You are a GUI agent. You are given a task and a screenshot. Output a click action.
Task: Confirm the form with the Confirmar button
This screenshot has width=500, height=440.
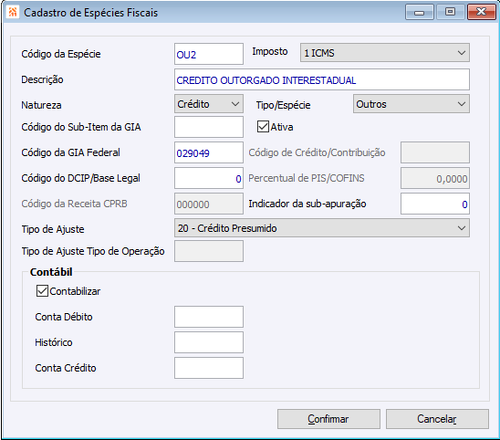[x=329, y=419]
